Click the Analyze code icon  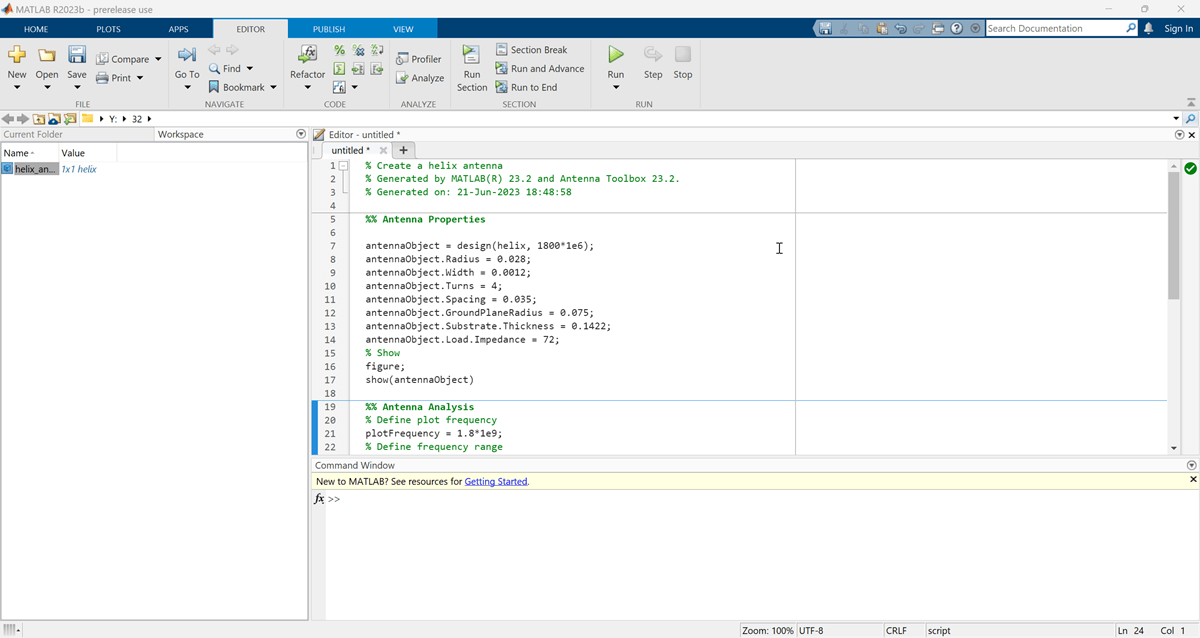coord(419,78)
